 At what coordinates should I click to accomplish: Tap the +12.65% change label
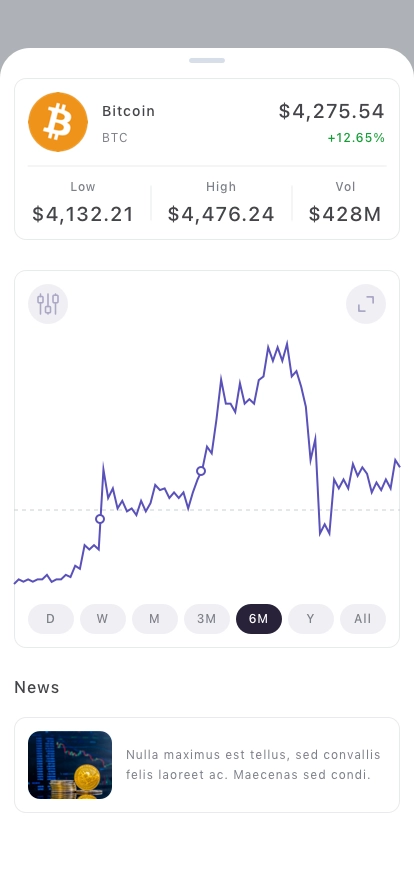(356, 138)
